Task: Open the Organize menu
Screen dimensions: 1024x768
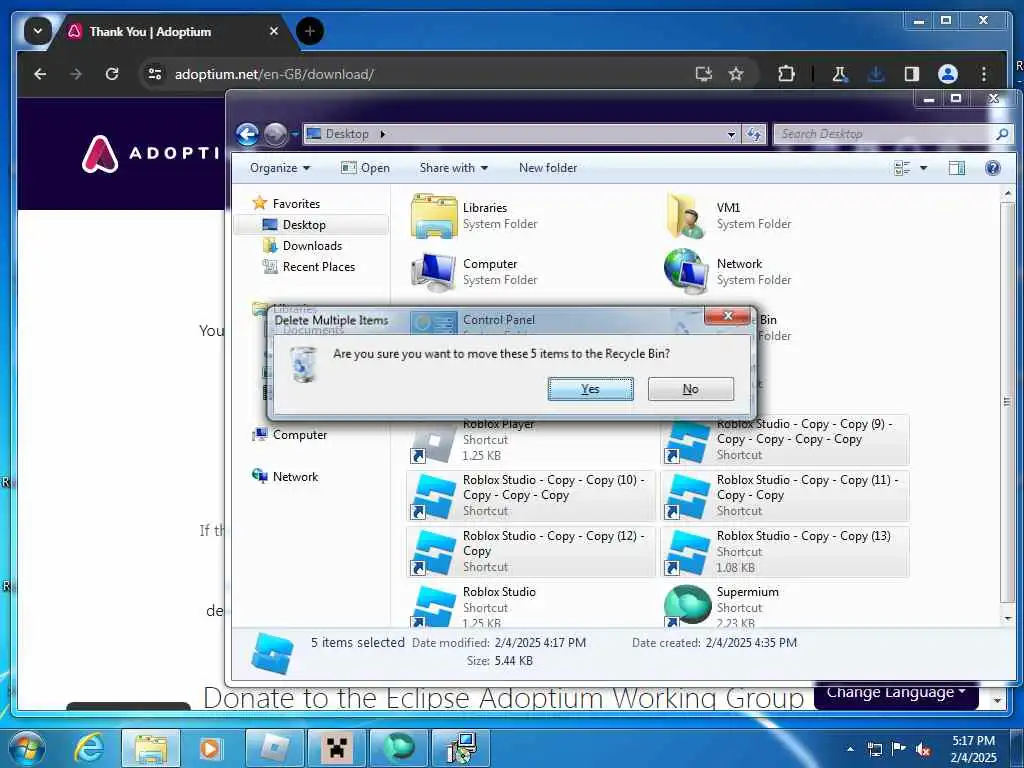Action: pyautogui.click(x=280, y=168)
